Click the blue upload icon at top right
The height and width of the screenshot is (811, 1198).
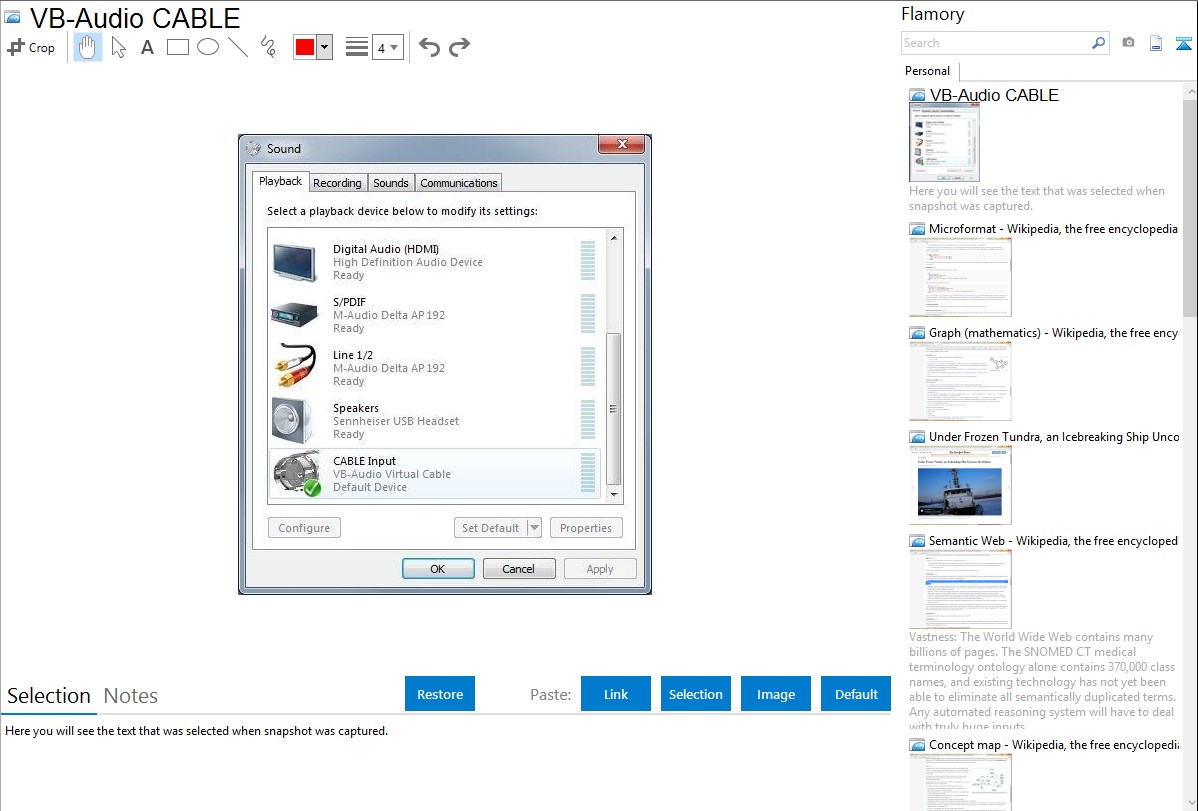pos(1183,43)
